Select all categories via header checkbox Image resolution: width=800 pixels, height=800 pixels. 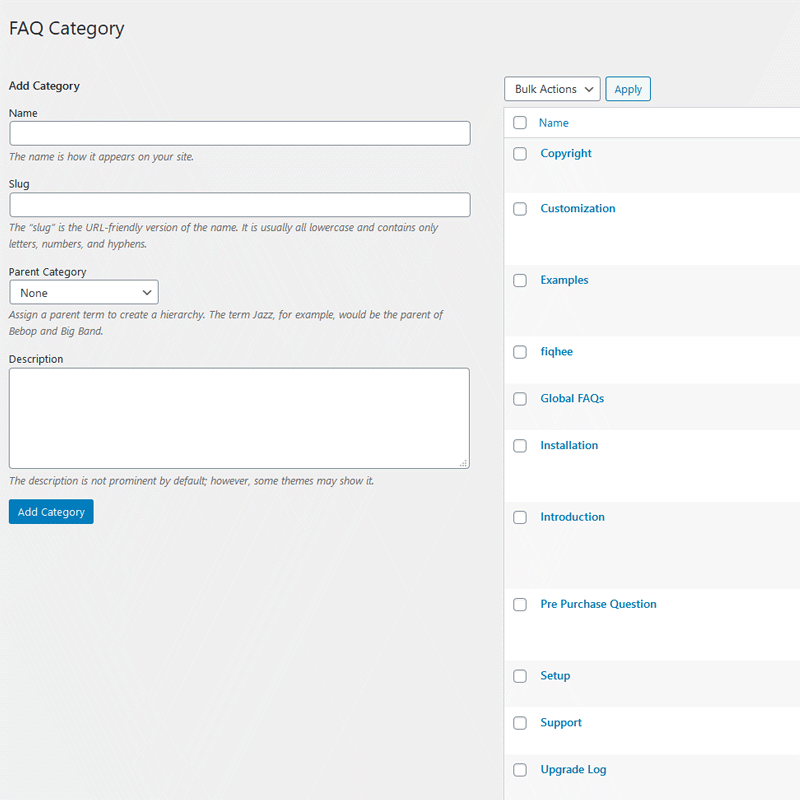click(519, 122)
